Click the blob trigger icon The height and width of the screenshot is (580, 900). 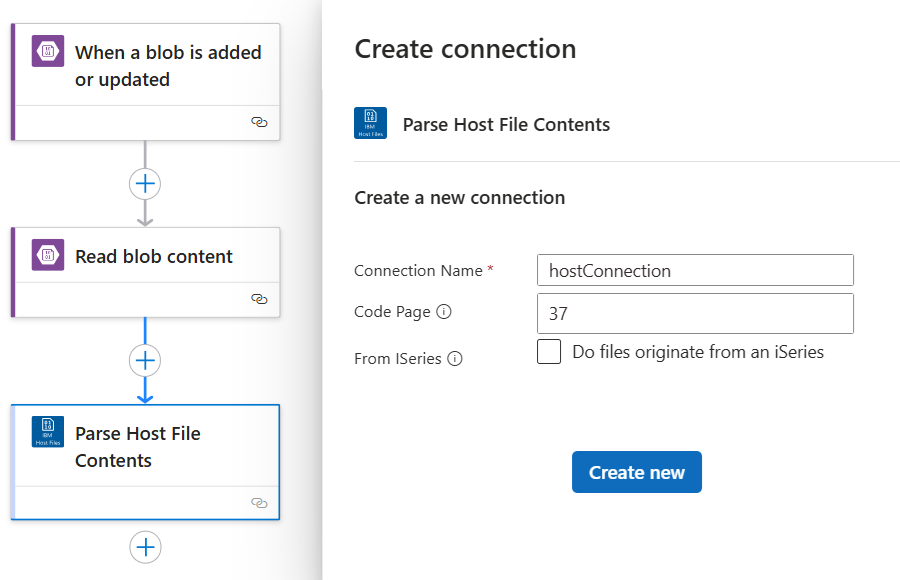(x=48, y=51)
